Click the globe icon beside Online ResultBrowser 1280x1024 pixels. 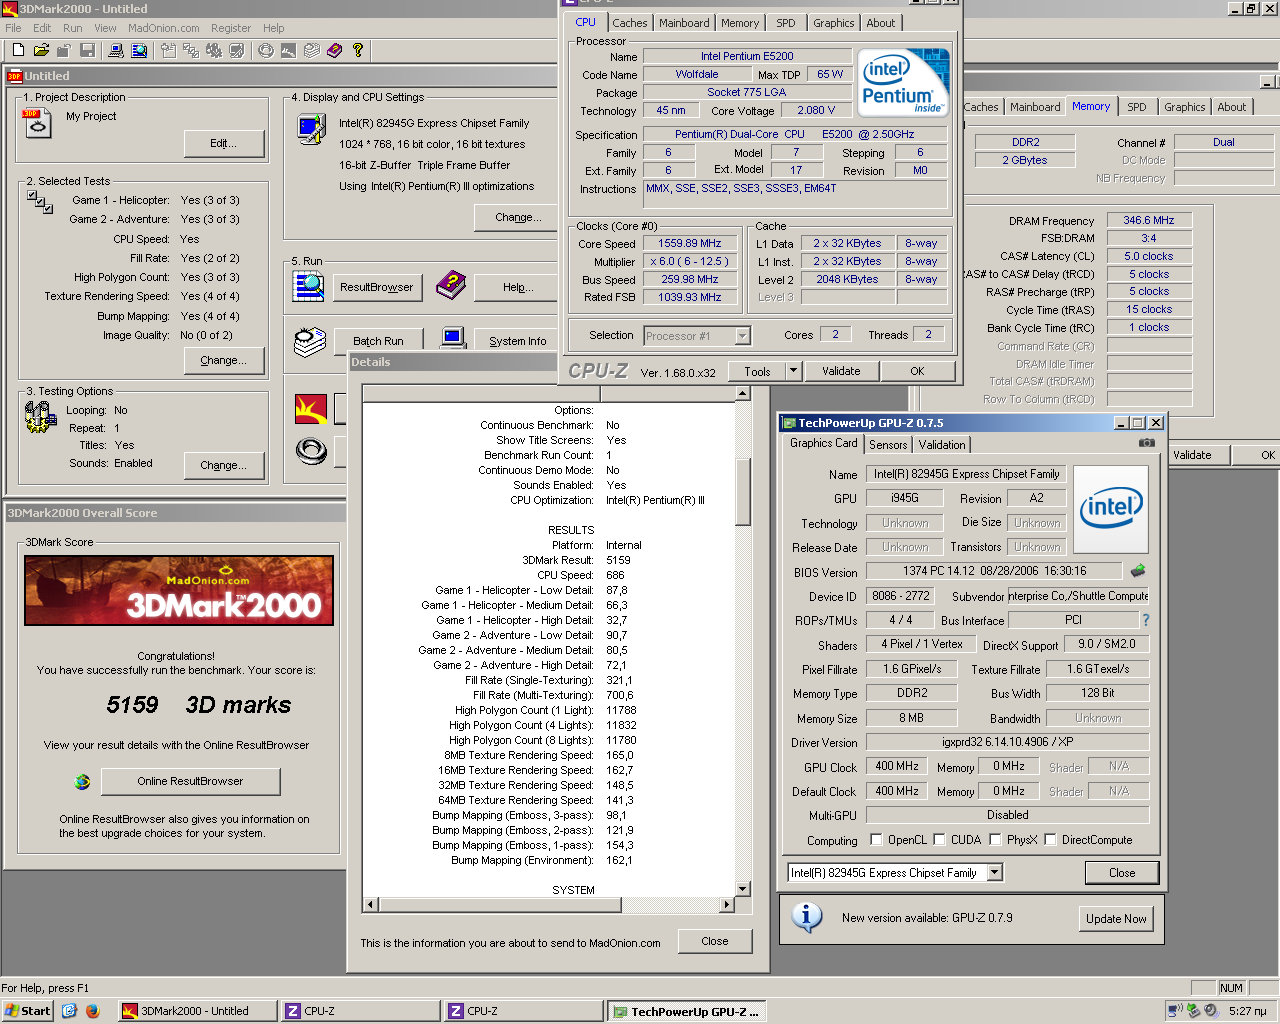pos(83,782)
